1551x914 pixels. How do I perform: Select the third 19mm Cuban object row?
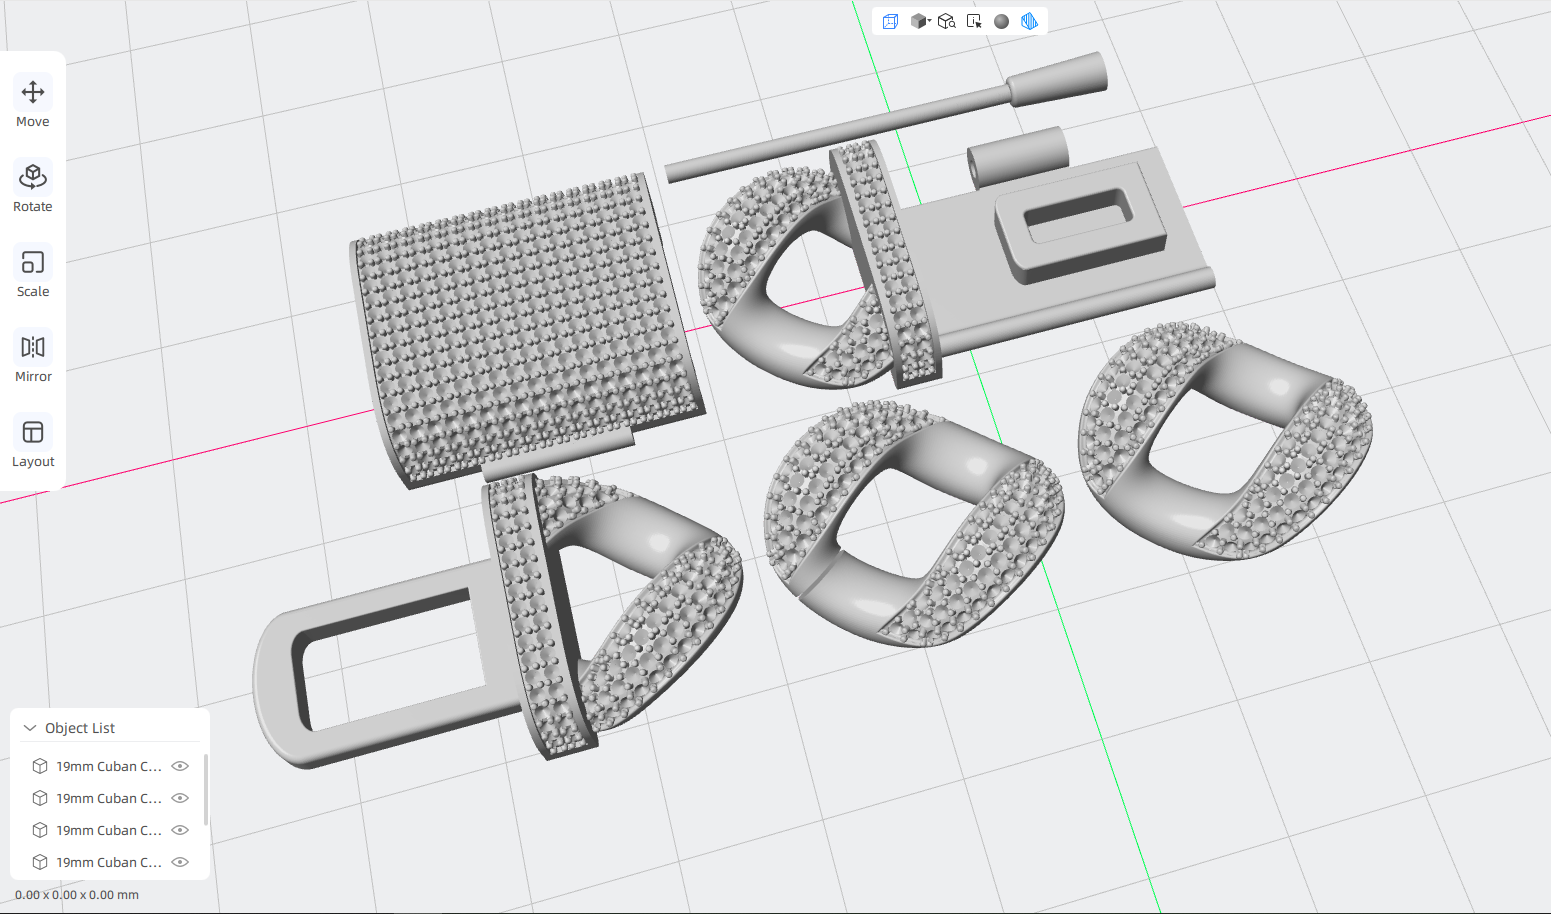click(x=109, y=830)
